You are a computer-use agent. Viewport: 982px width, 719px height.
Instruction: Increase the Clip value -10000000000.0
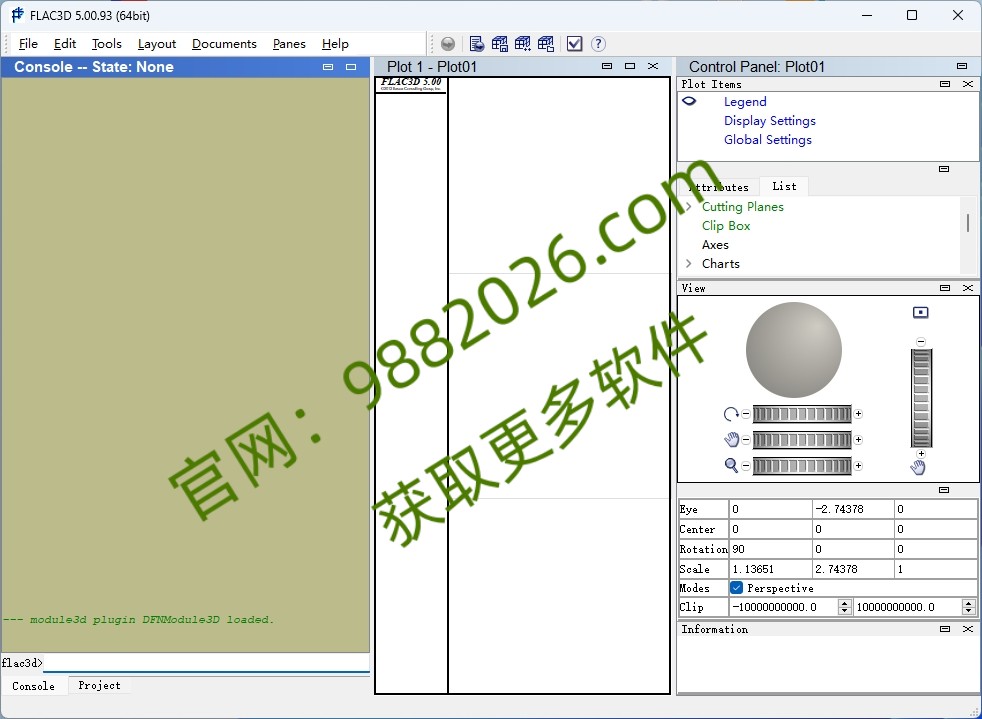[845, 603]
